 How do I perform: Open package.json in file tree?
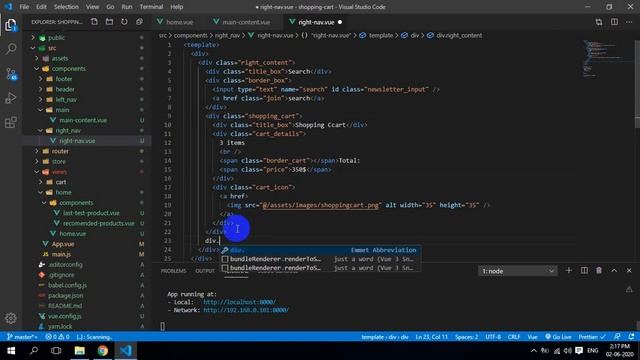point(65,296)
